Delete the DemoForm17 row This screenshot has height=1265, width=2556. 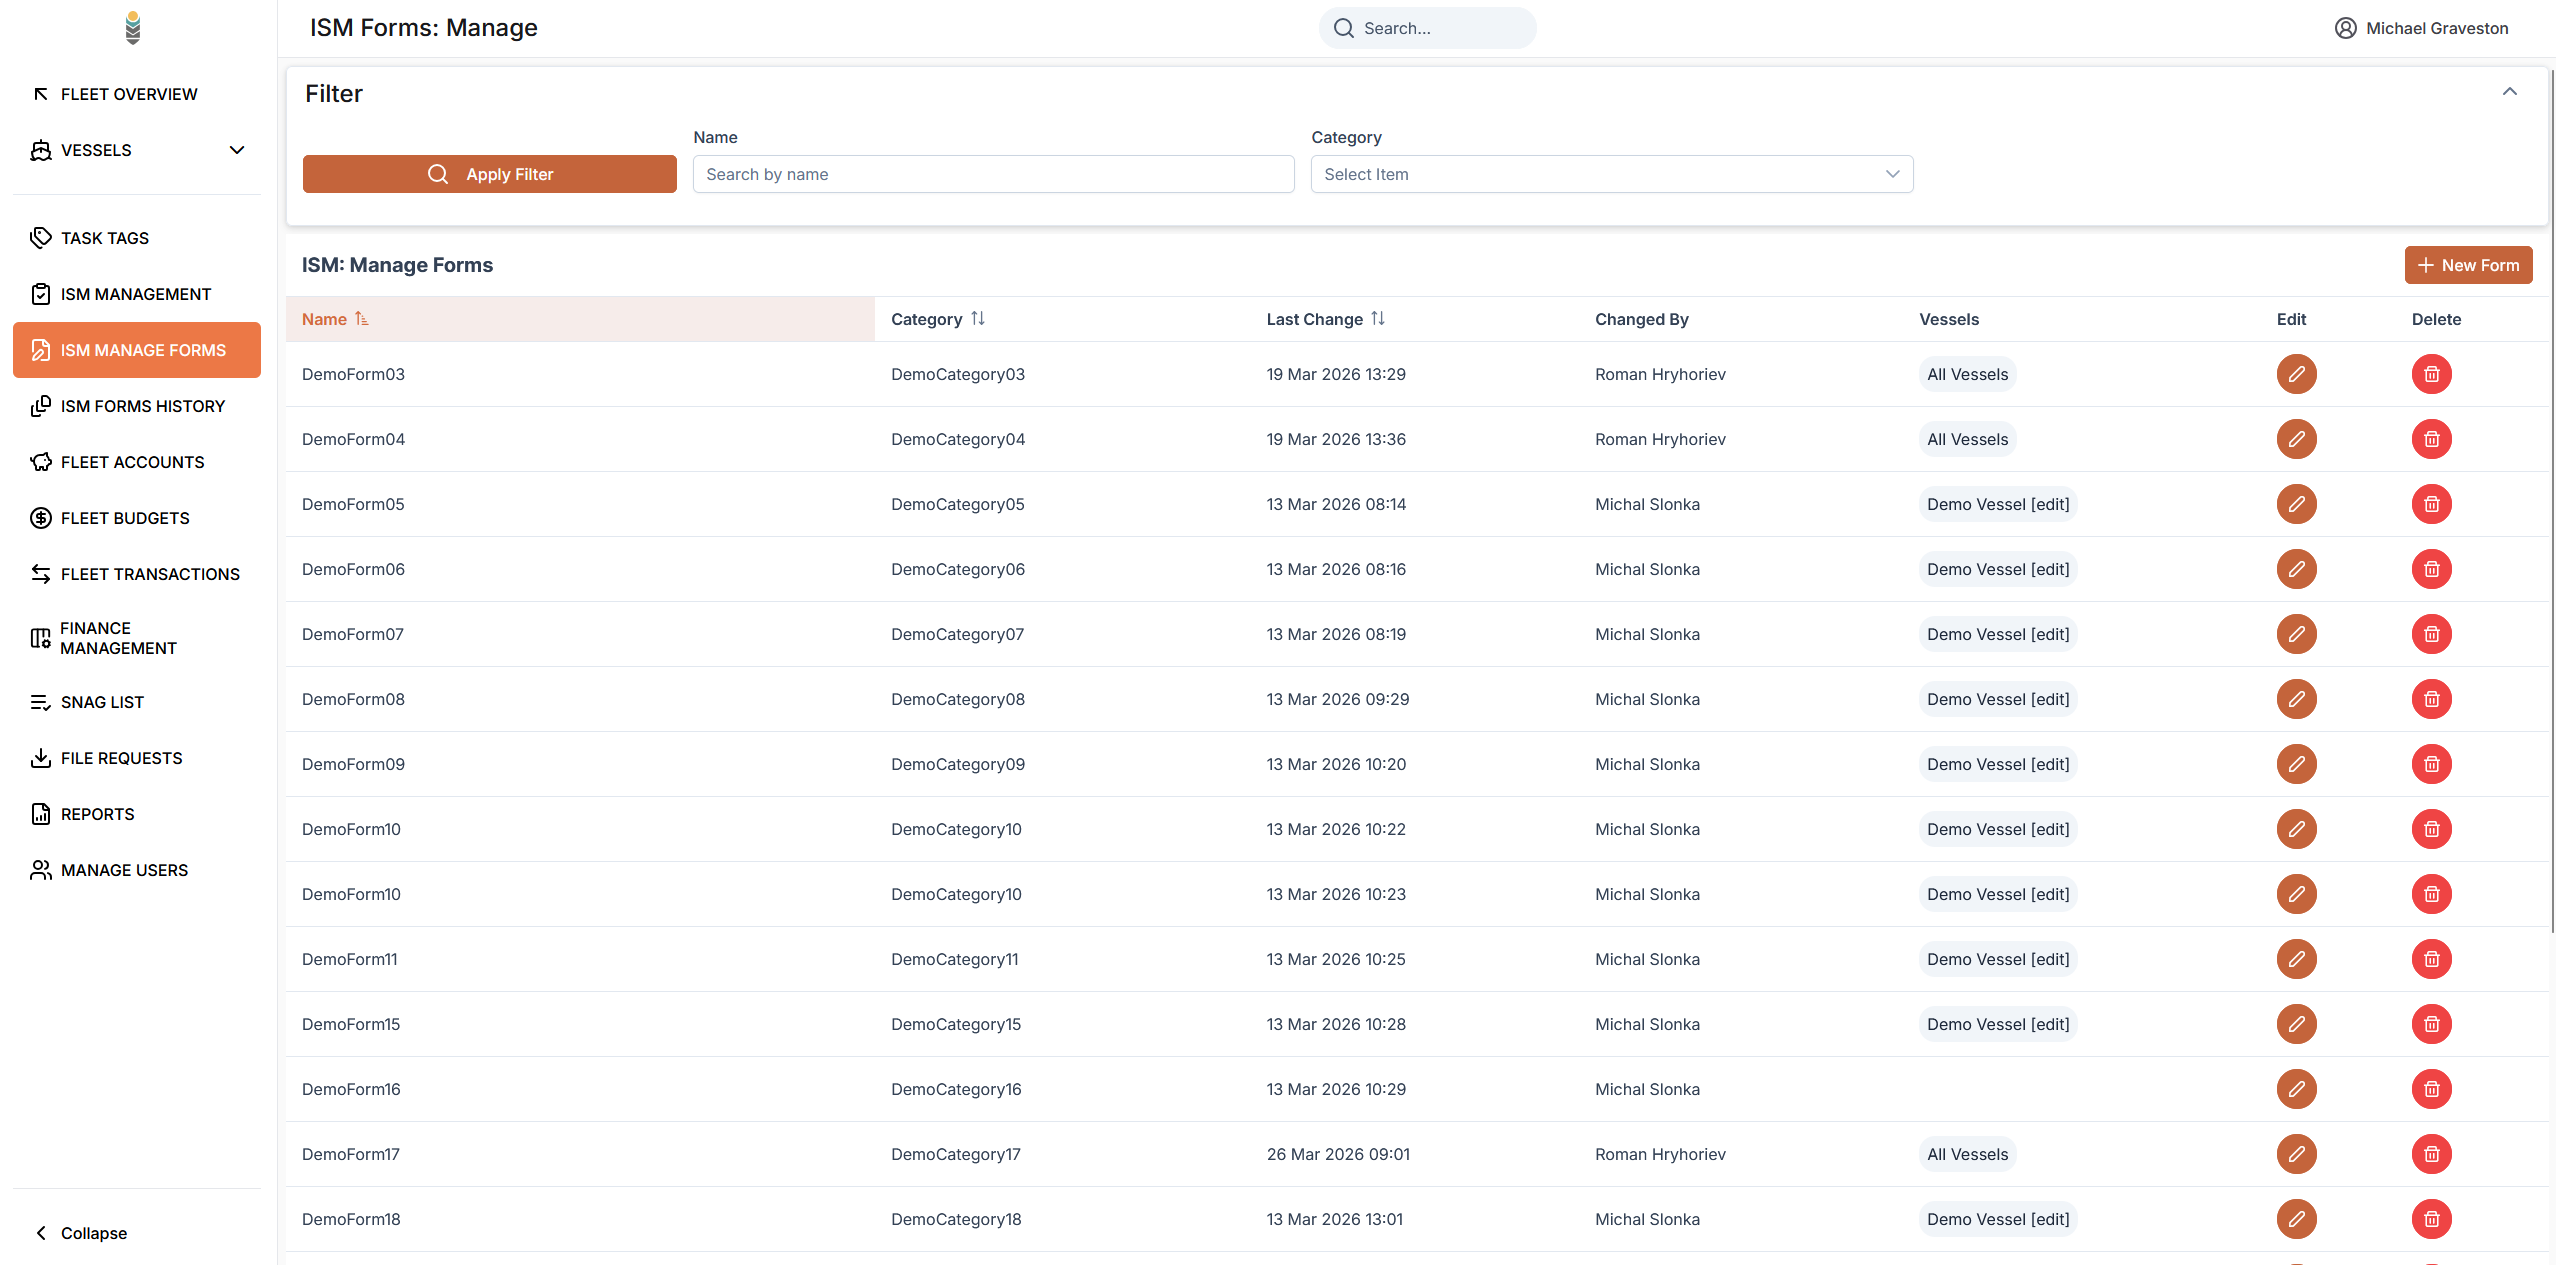pyautogui.click(x=2431, y=1154)
